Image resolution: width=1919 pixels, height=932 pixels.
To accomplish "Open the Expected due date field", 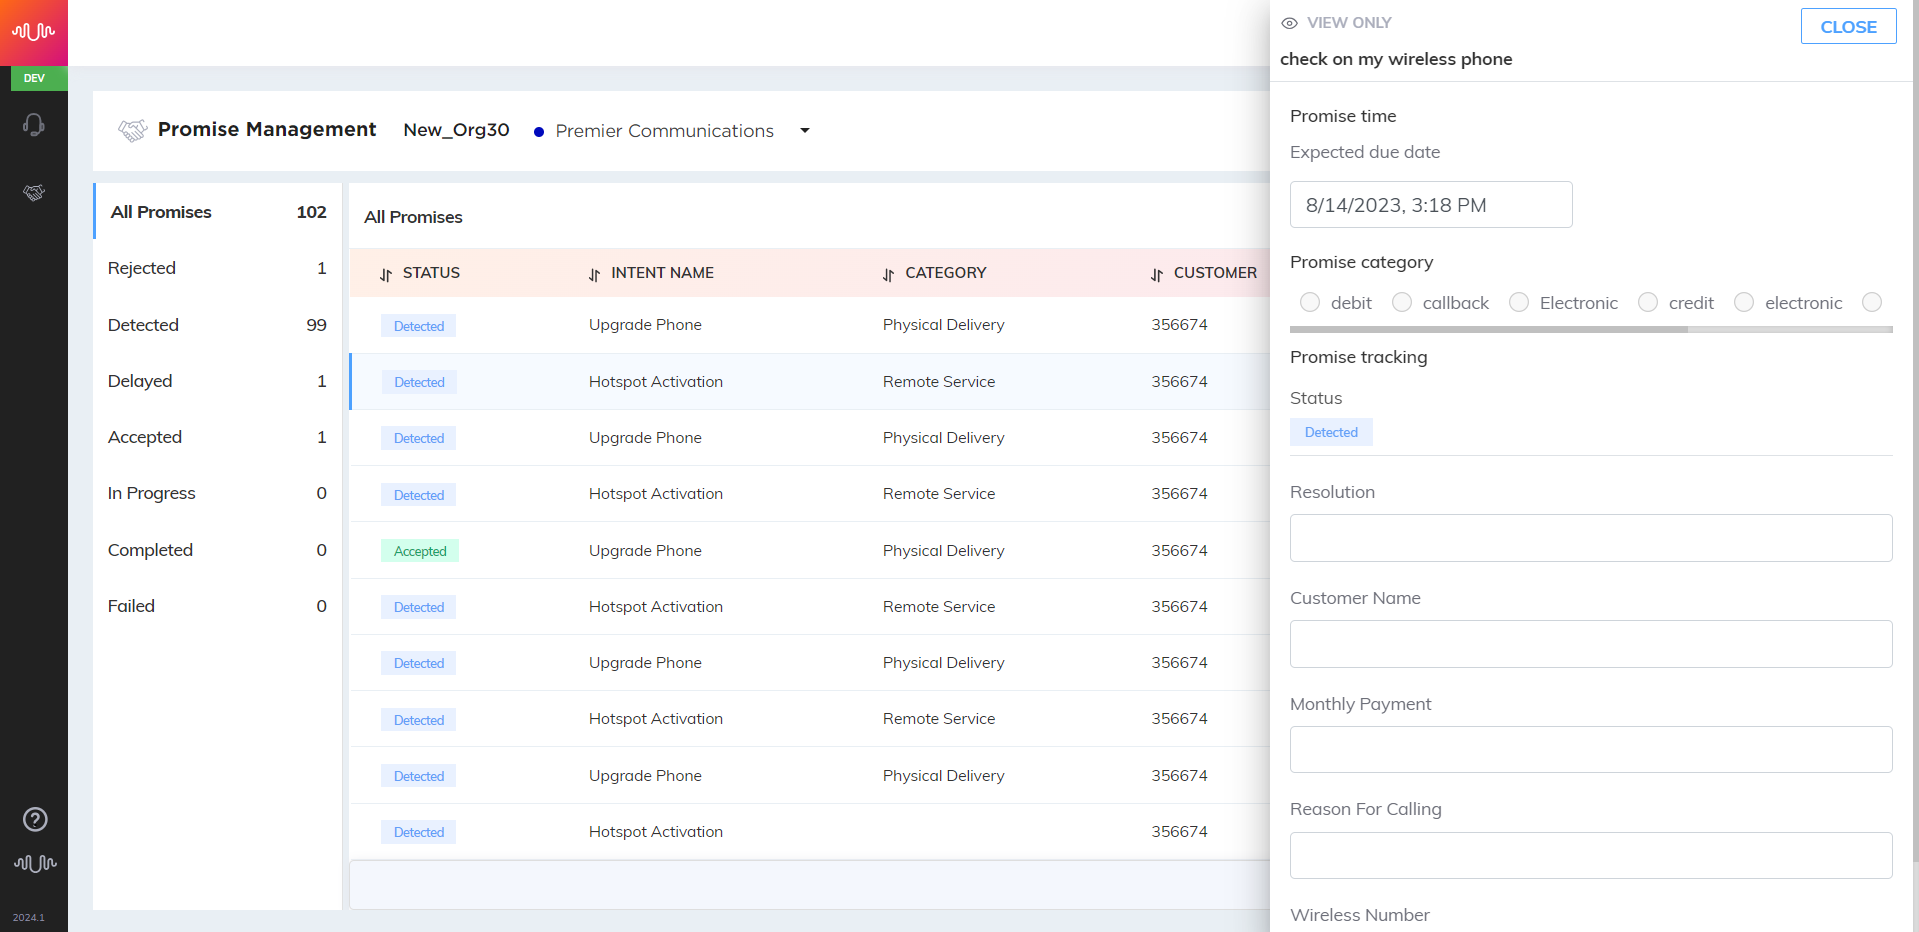I will click(x=1431, y=205).
